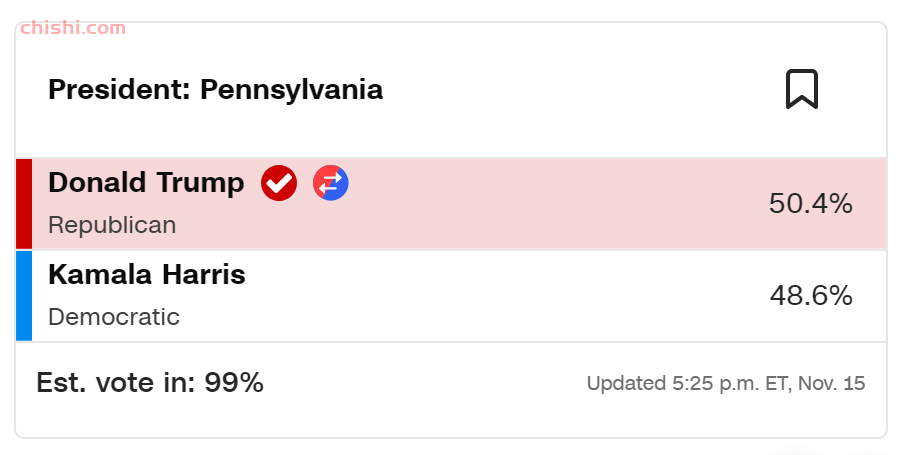This screenshot has height=455, width=903.
Task: Select the highlighted Donald Trump result row
Action: point(451,204)
